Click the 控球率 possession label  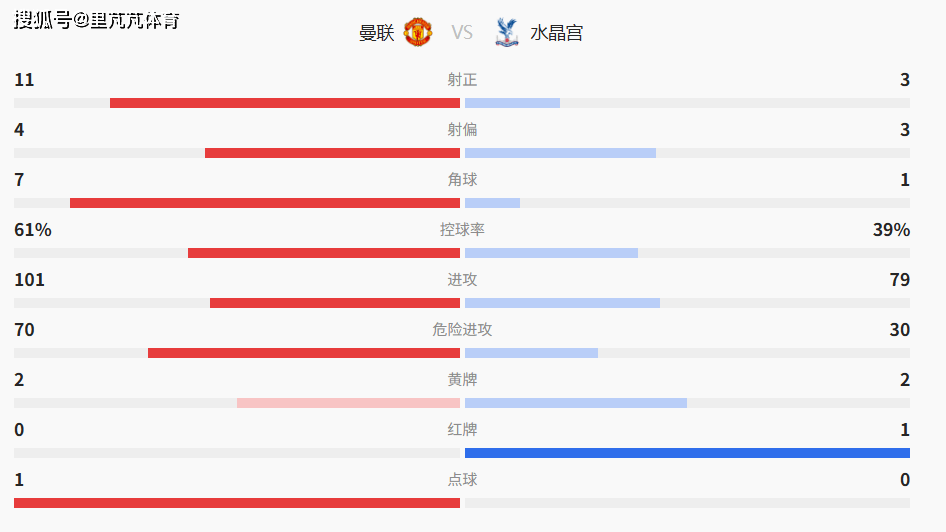pos(462,230)
